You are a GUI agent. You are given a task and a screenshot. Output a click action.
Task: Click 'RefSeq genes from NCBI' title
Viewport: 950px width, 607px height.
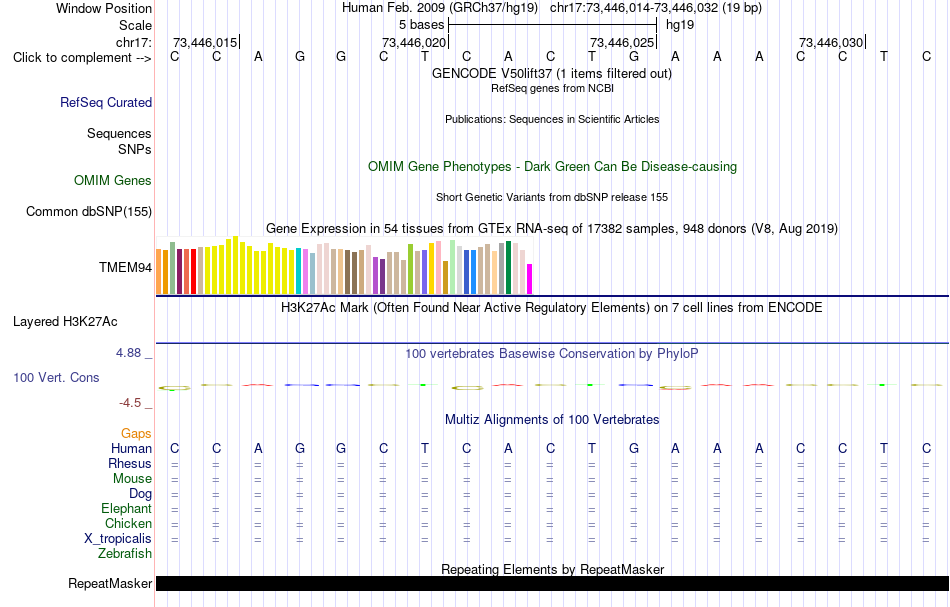point(552,88)
